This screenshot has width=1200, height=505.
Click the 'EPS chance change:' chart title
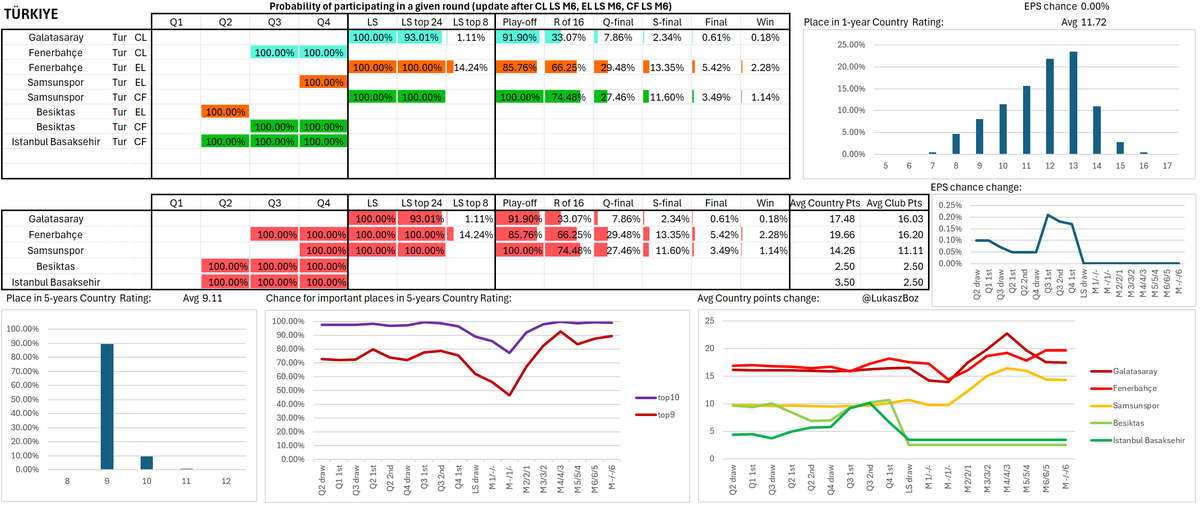[x=977, y=187]
